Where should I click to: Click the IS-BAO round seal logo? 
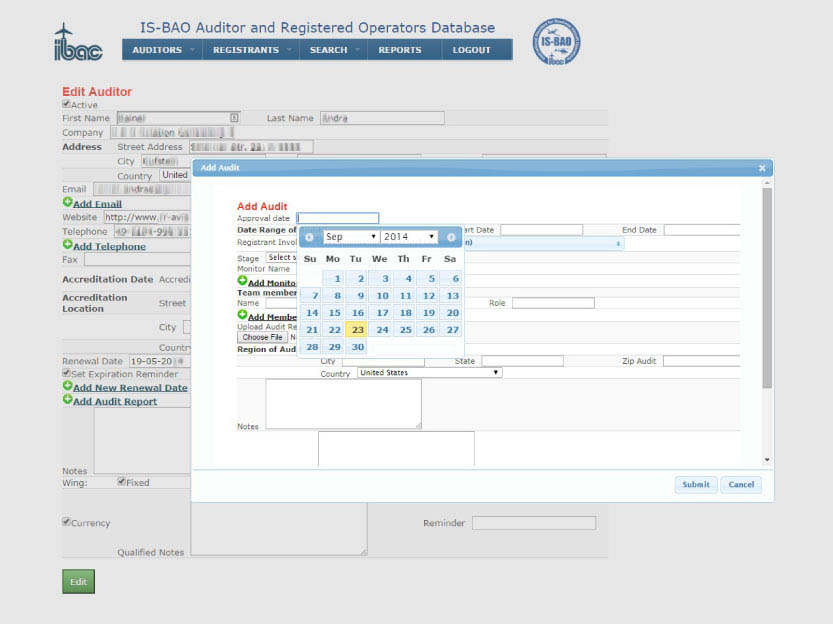coord(556,41)
